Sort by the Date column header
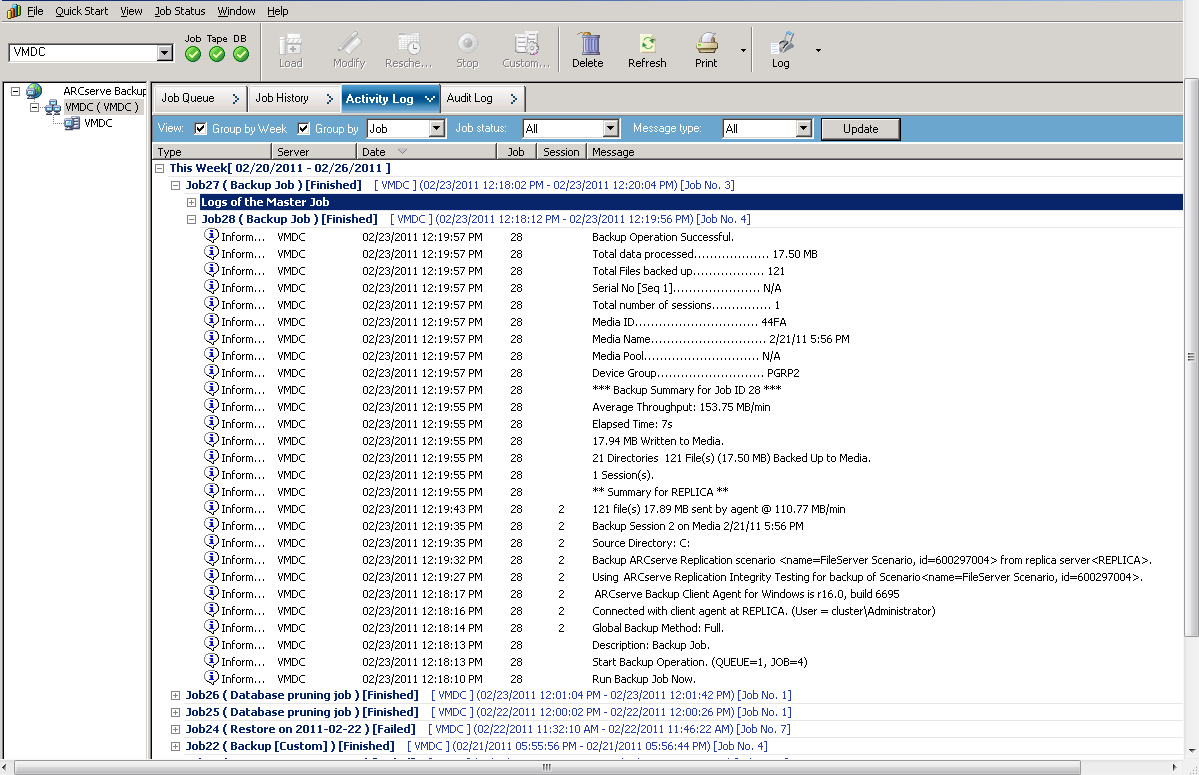 pos(426,152)
